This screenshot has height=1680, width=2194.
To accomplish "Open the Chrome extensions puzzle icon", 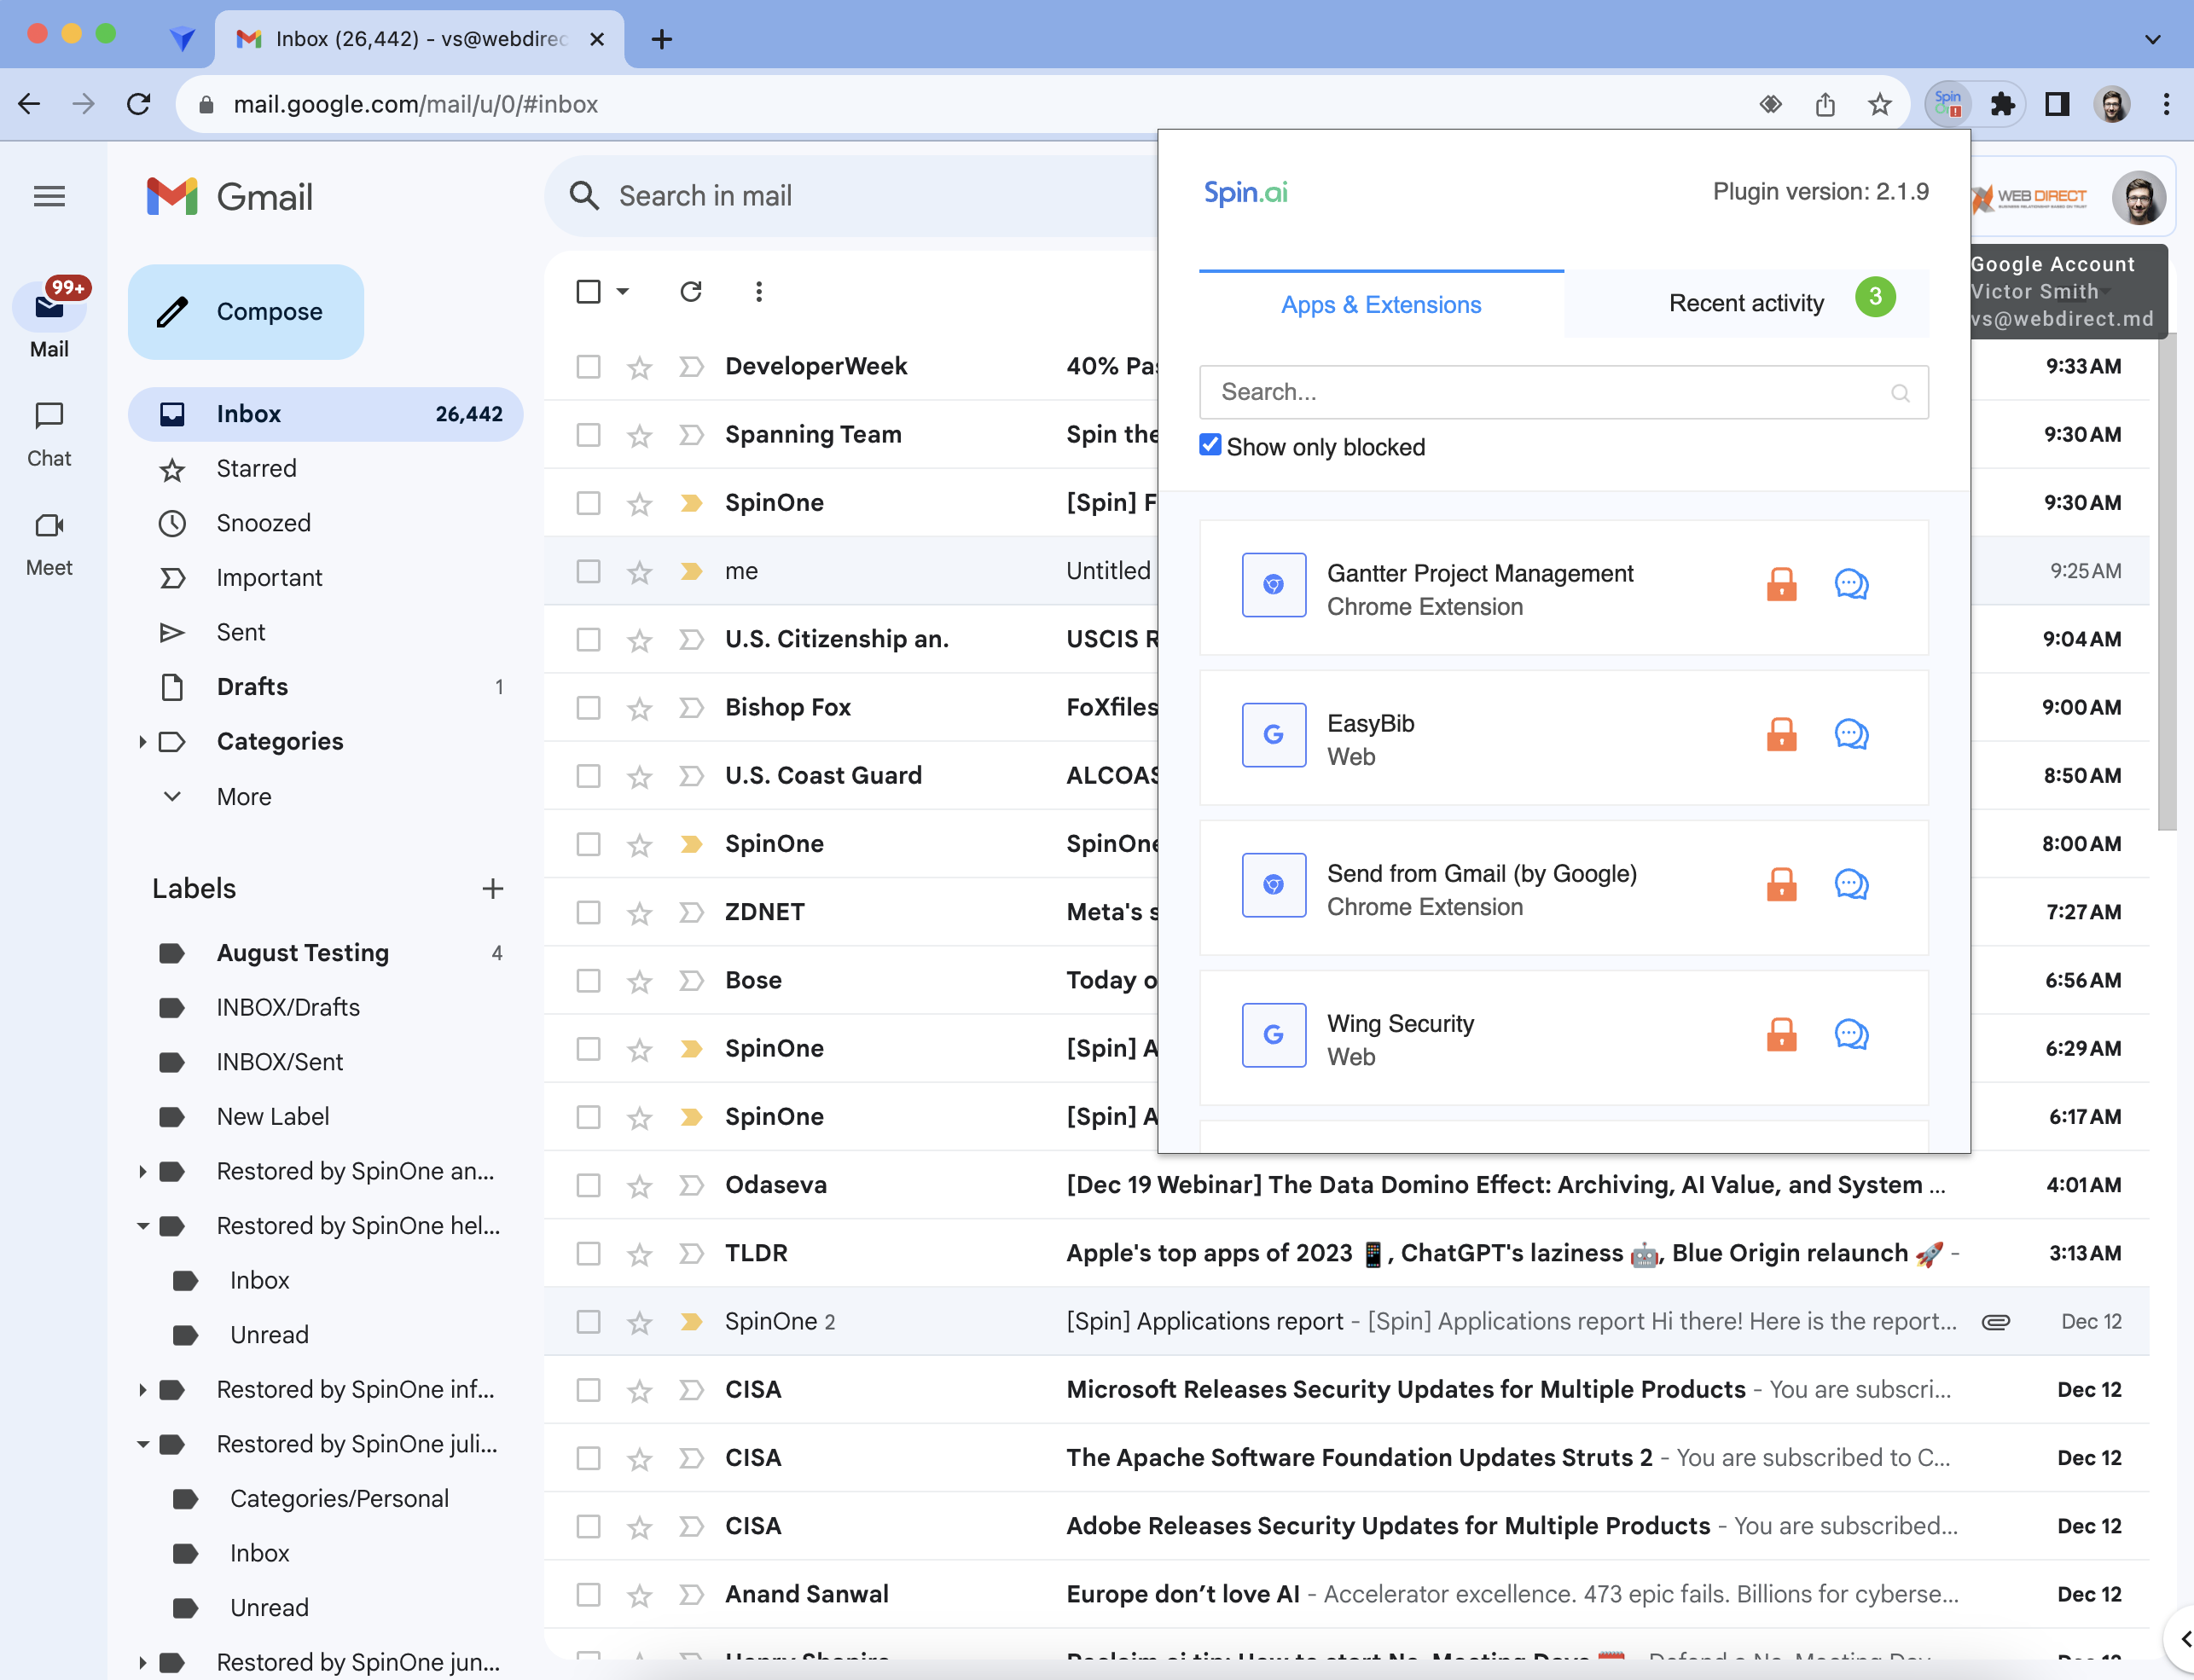I will (2002, 104).
